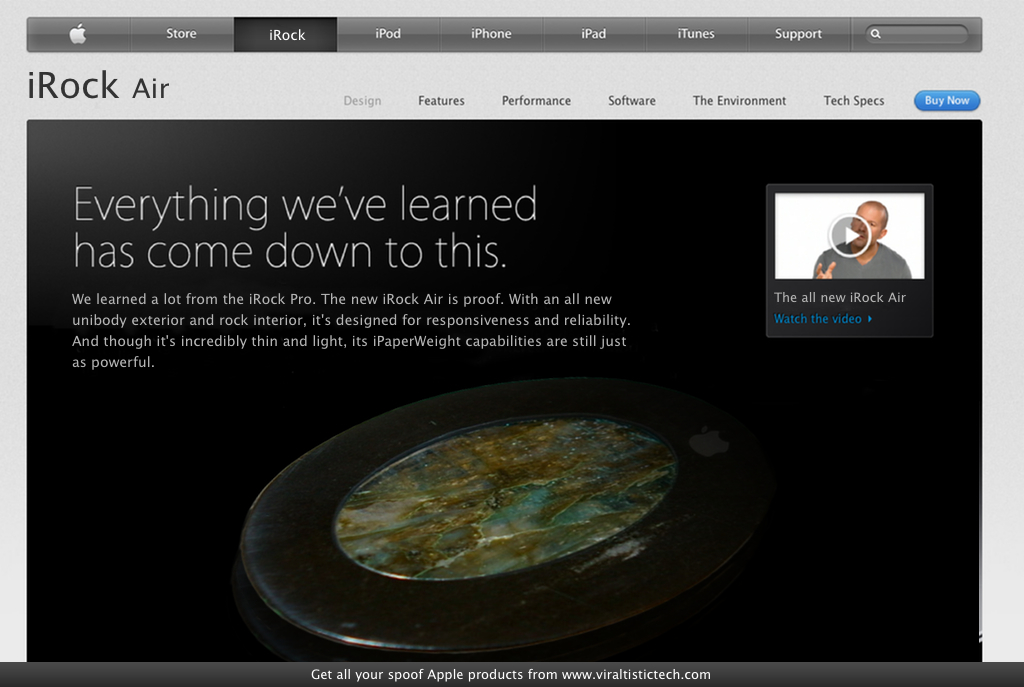The width and height of the screenshot is (1024, 687).
Task: Open the Features section link
Action: (441, 101)
